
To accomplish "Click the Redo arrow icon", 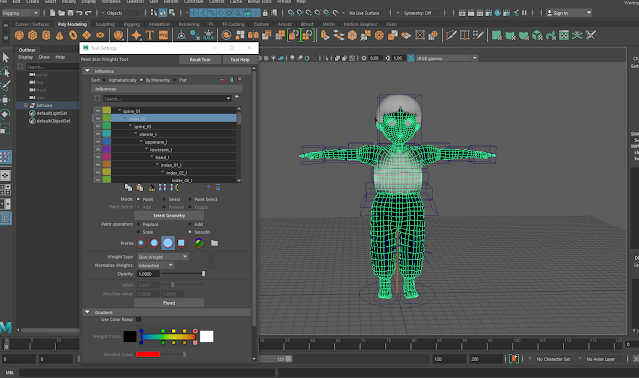I will coord(88,13).
